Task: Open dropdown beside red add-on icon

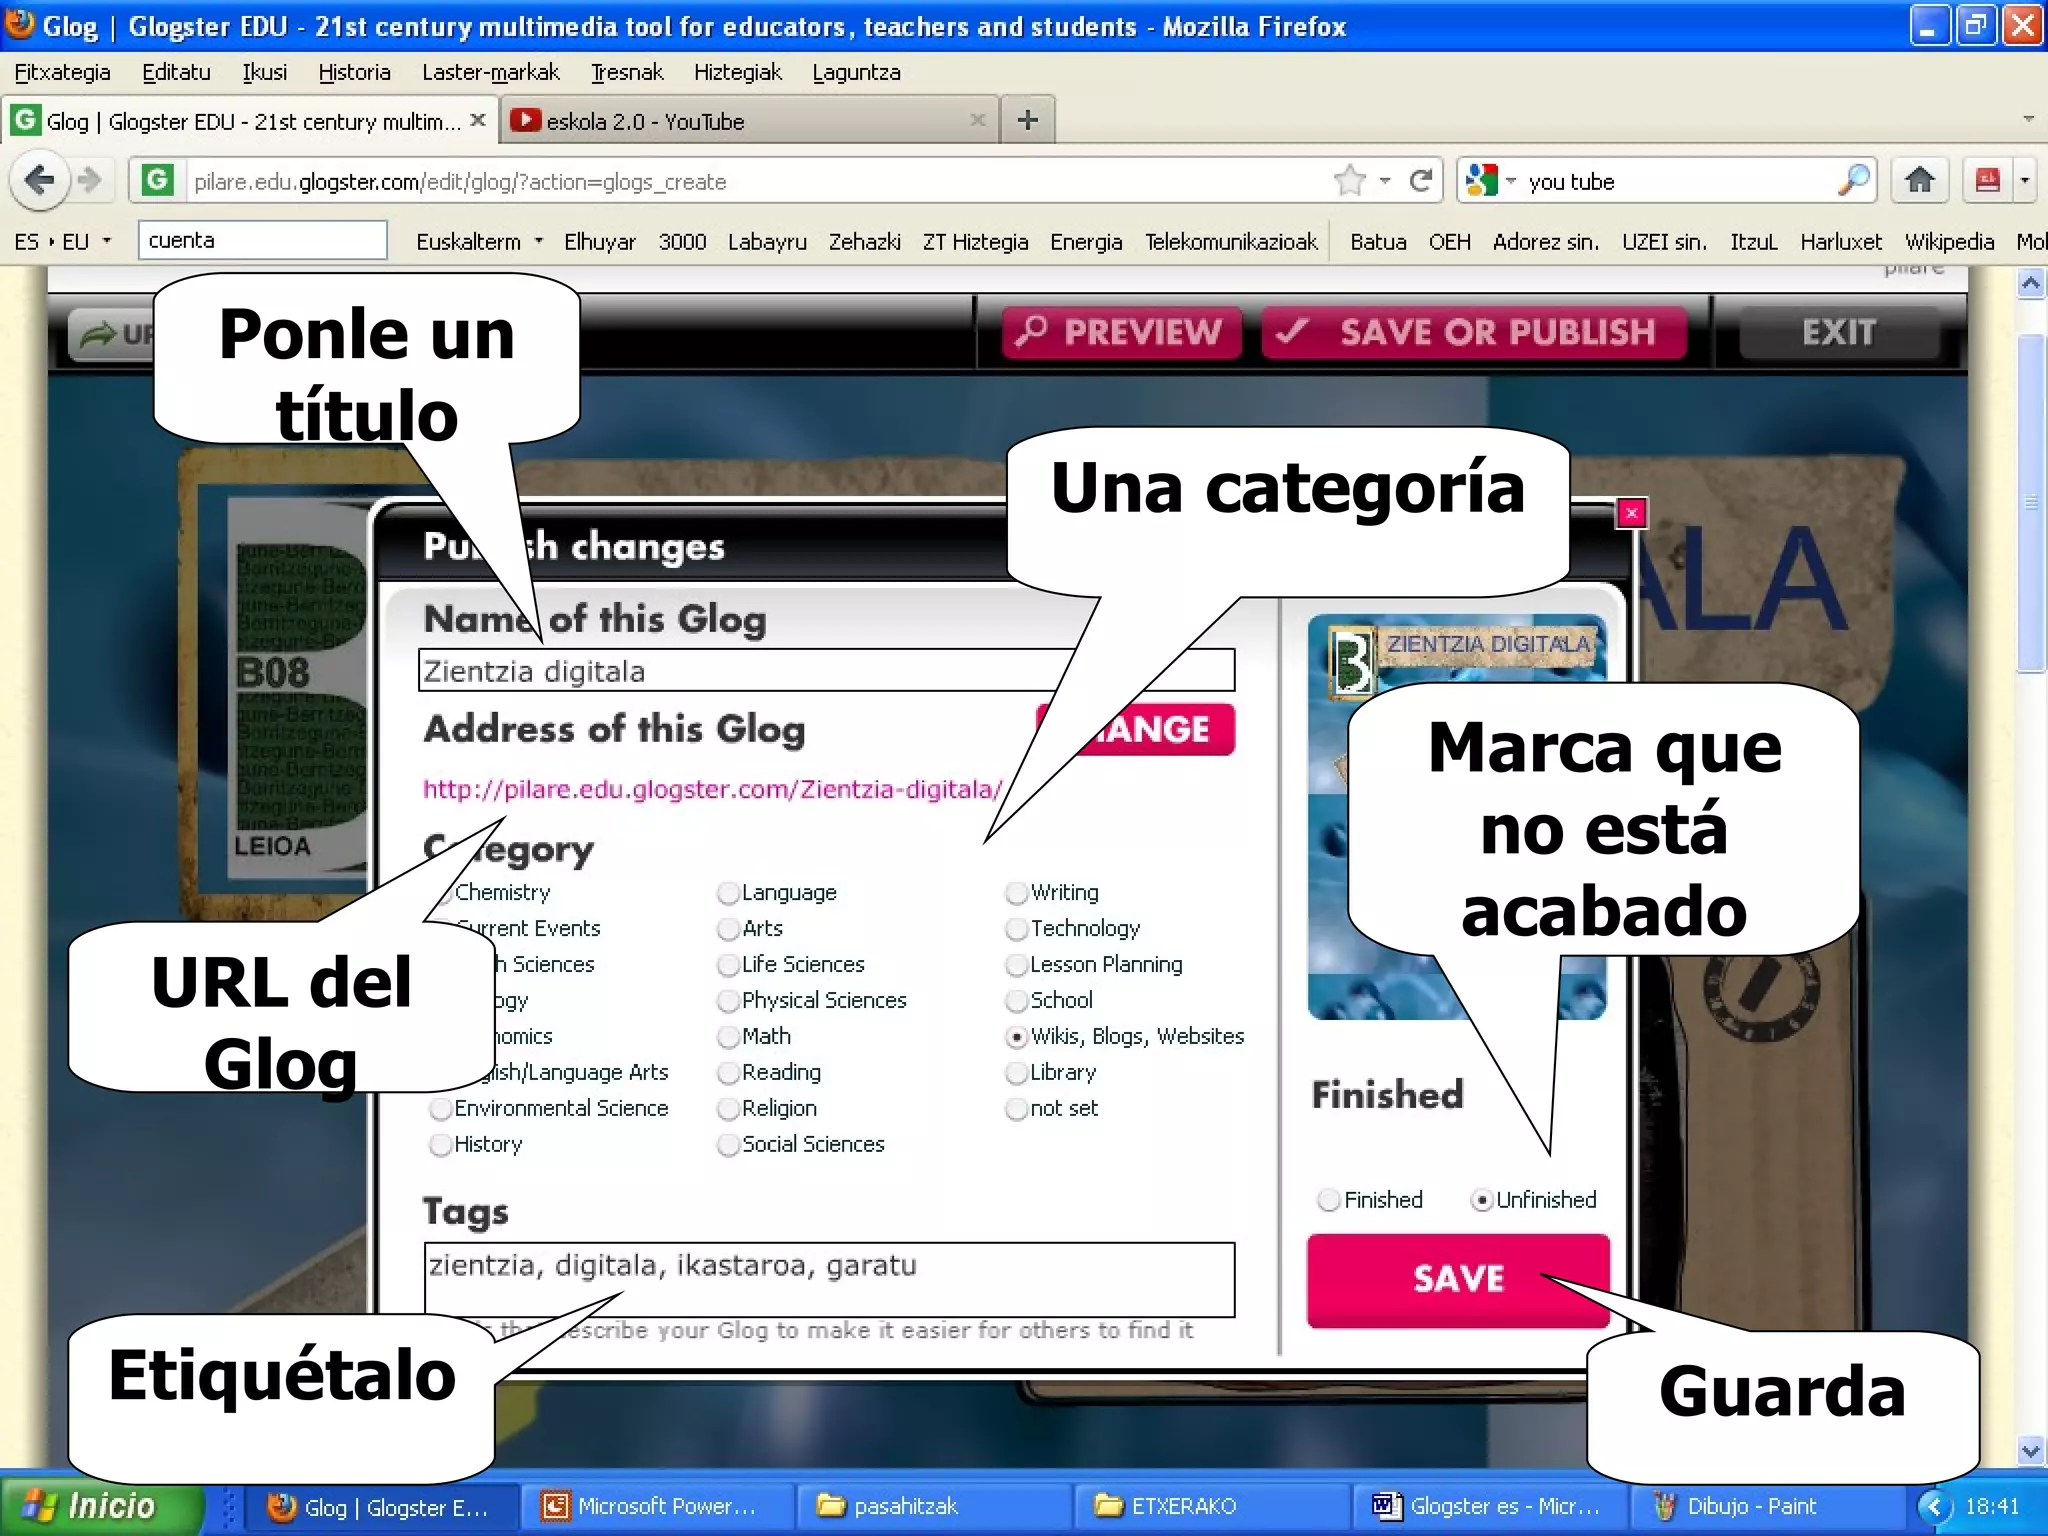Action: (x=2025, y=181)
